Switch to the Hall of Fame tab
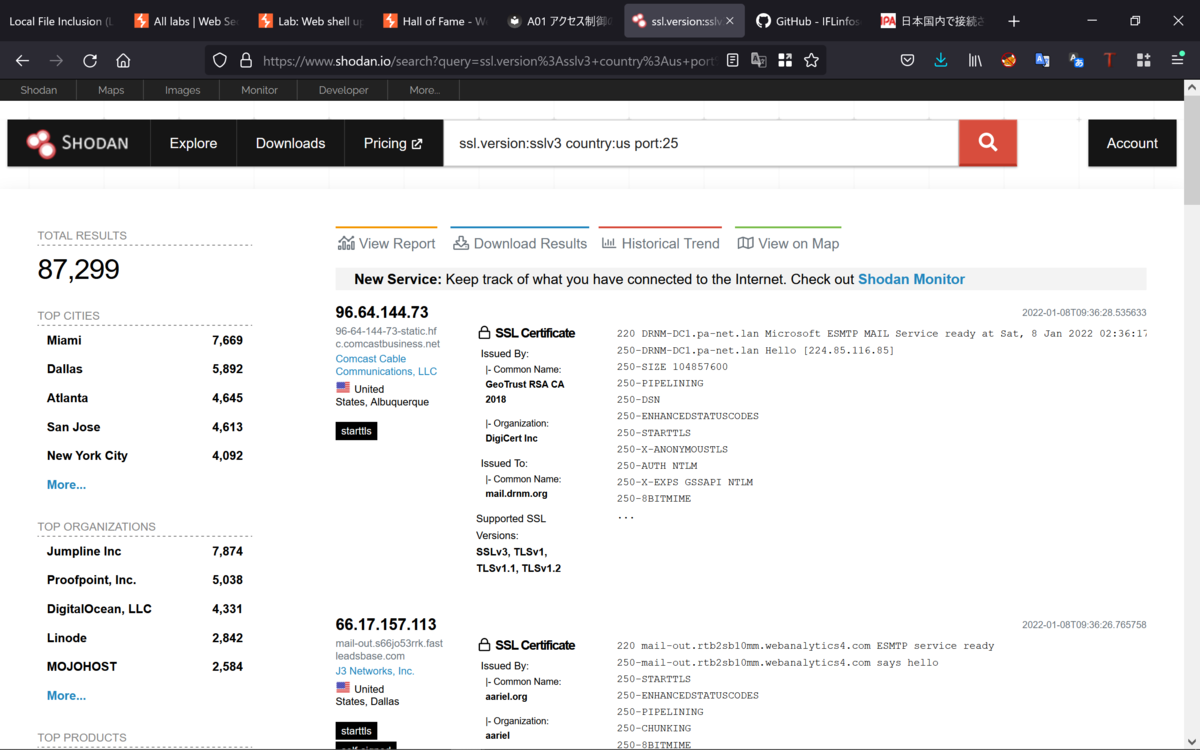The width and height of the screenshot is (1200, 750). [435, 21]
